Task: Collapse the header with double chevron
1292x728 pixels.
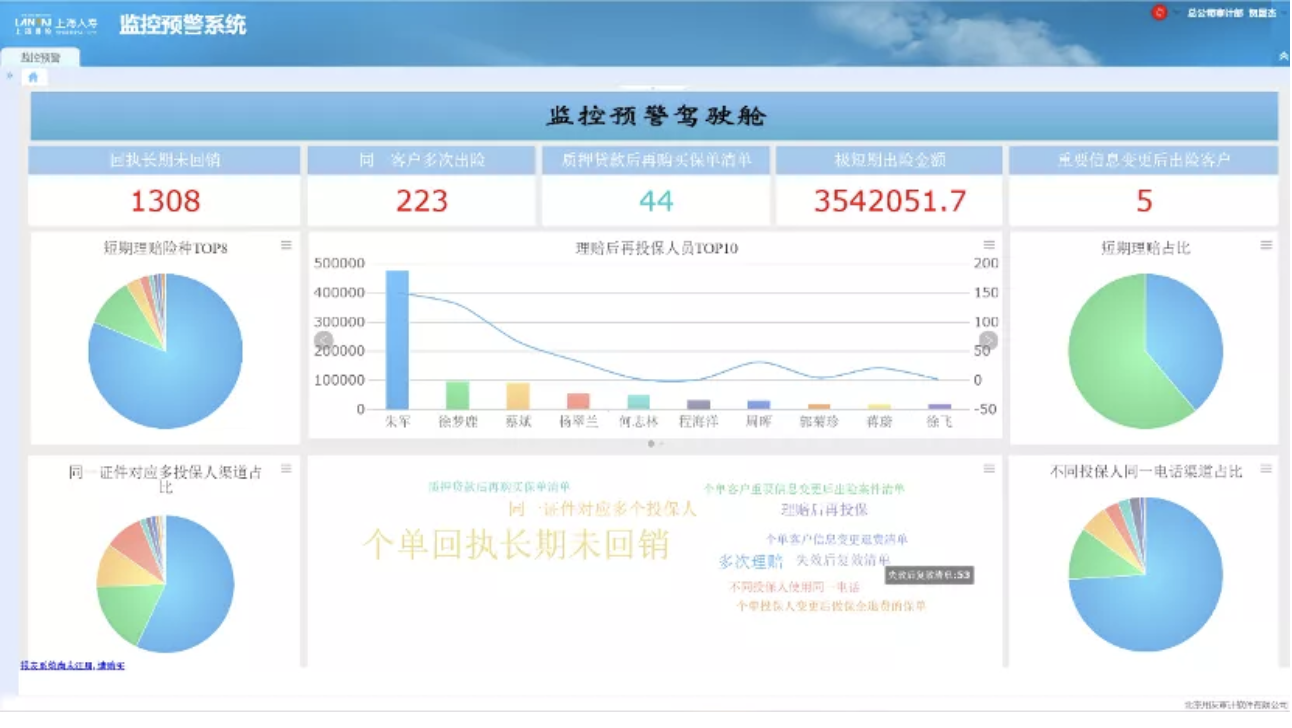Action: [1283, 57]
